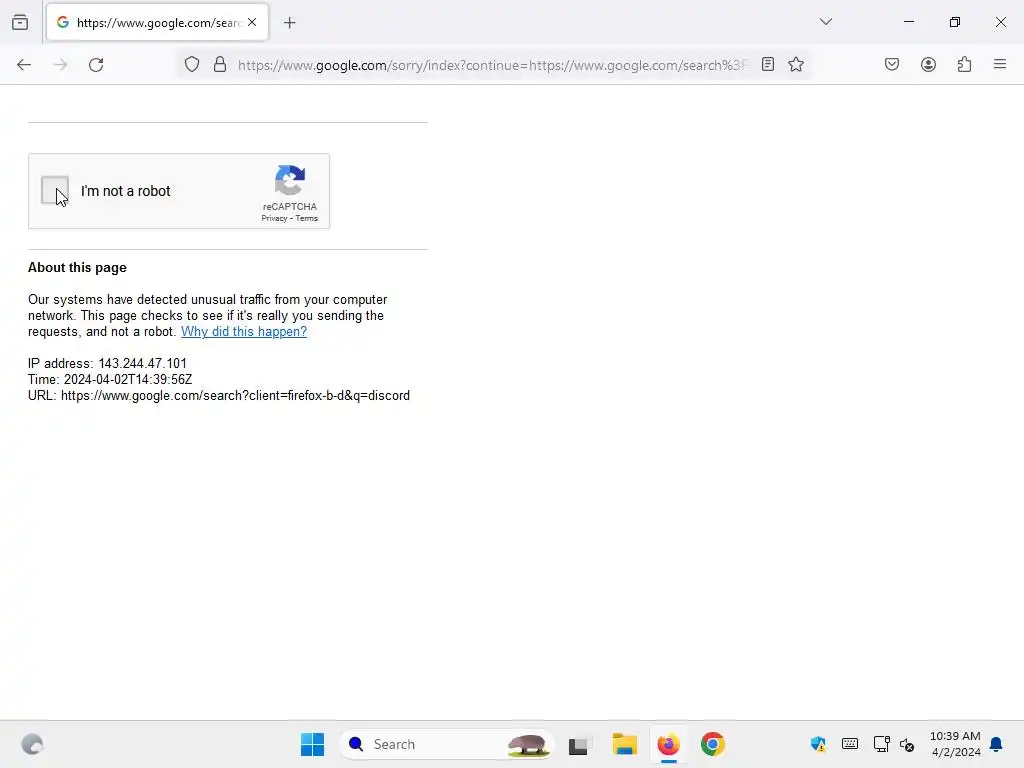Click the muted volume tray icon
Image resolution: width=1024 pixels, height=768 pixels.
tap(907, 744)
